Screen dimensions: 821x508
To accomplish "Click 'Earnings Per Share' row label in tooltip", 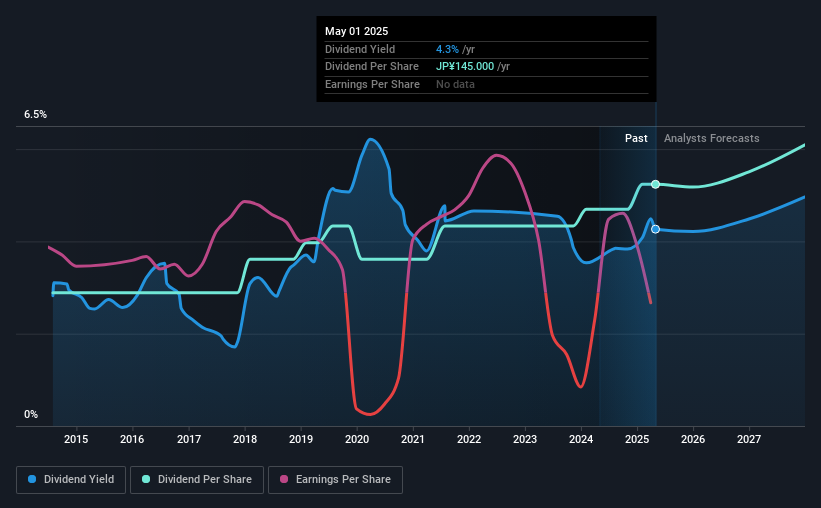I will 372,84.
